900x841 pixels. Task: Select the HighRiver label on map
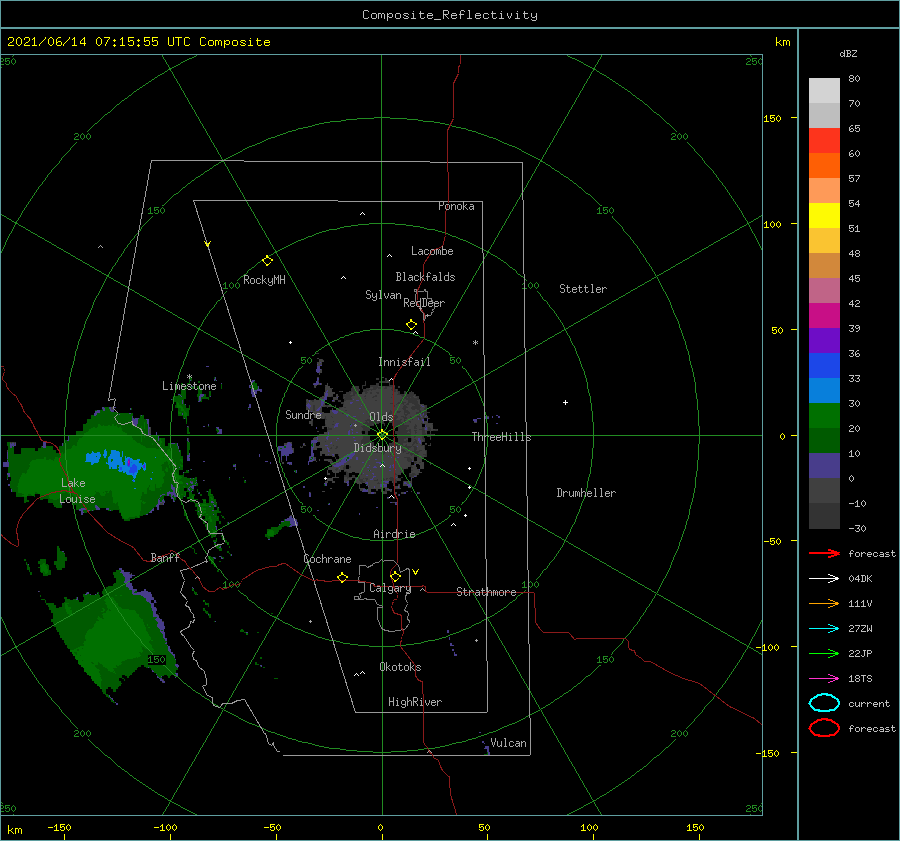tap(415, 702)
